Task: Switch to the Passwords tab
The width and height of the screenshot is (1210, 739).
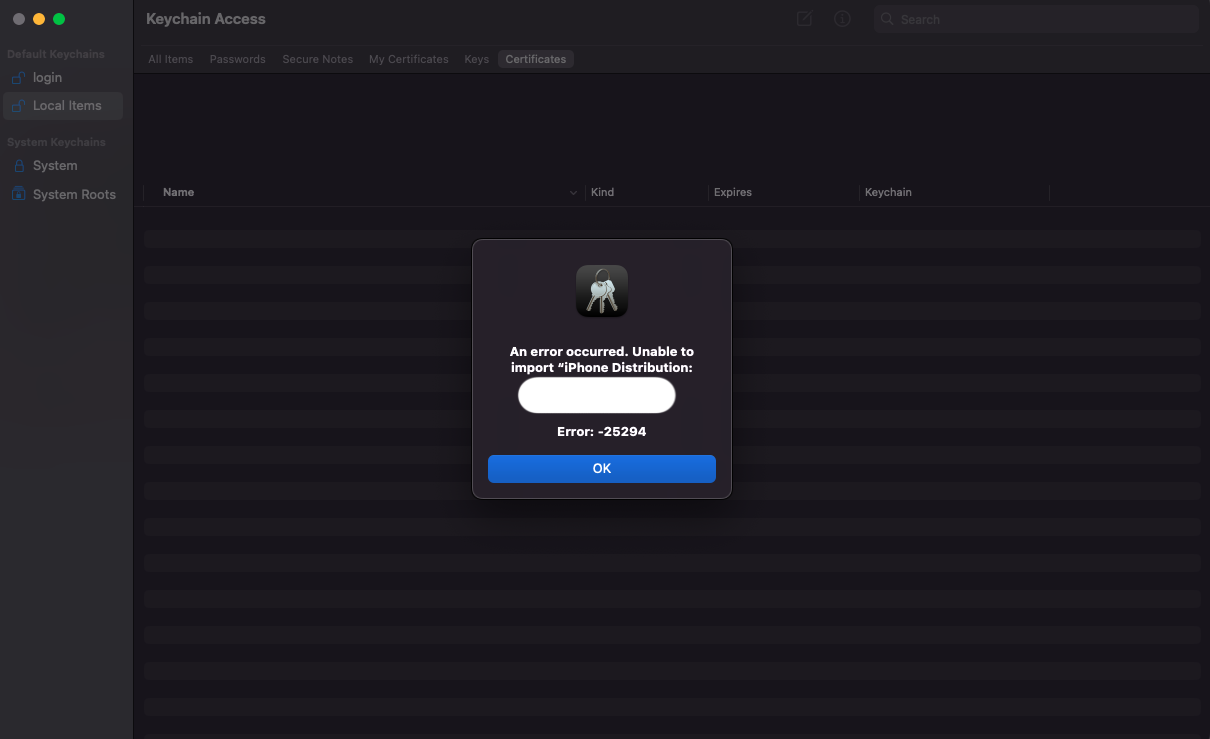Action: [x=238, y=59]
